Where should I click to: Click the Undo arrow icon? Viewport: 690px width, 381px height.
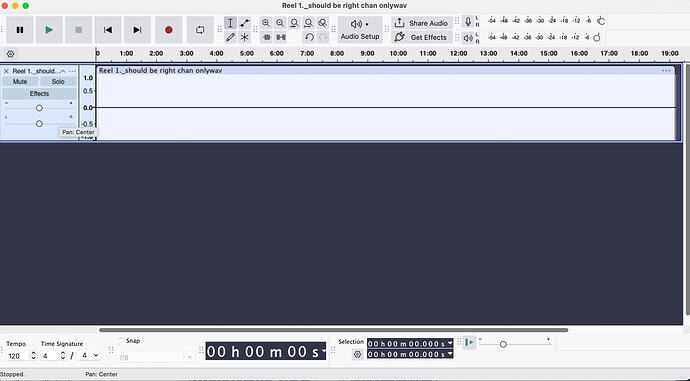pyautogui.click(x=309, y=37)
